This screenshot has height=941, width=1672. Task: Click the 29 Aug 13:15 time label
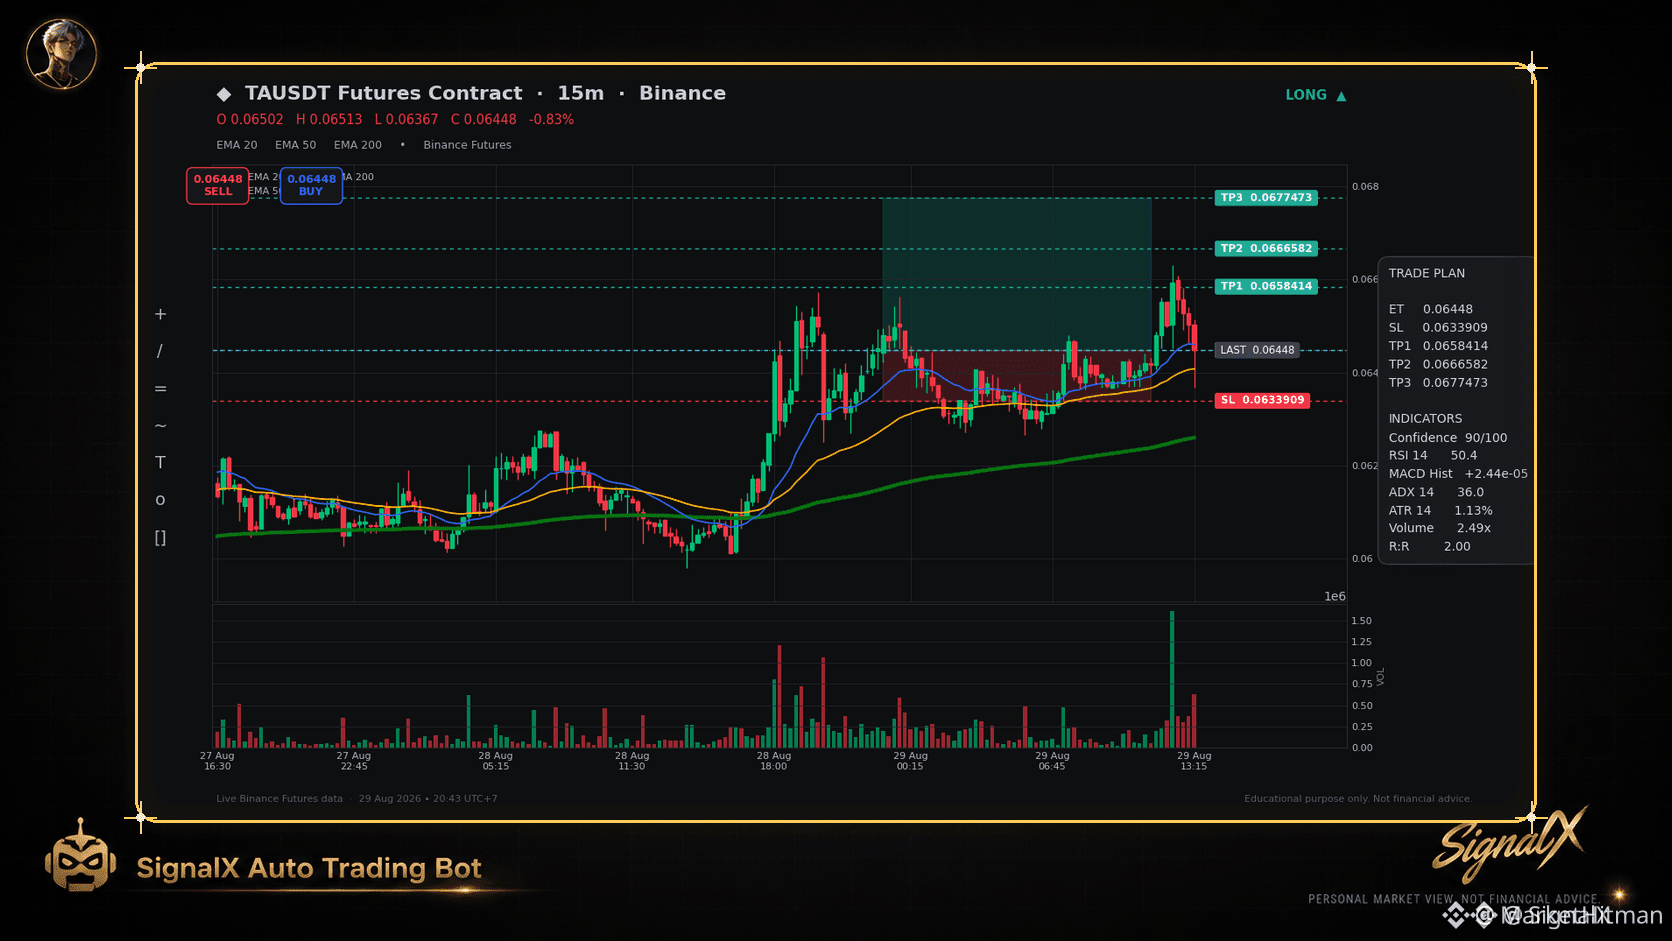(x=1194, y=761)
